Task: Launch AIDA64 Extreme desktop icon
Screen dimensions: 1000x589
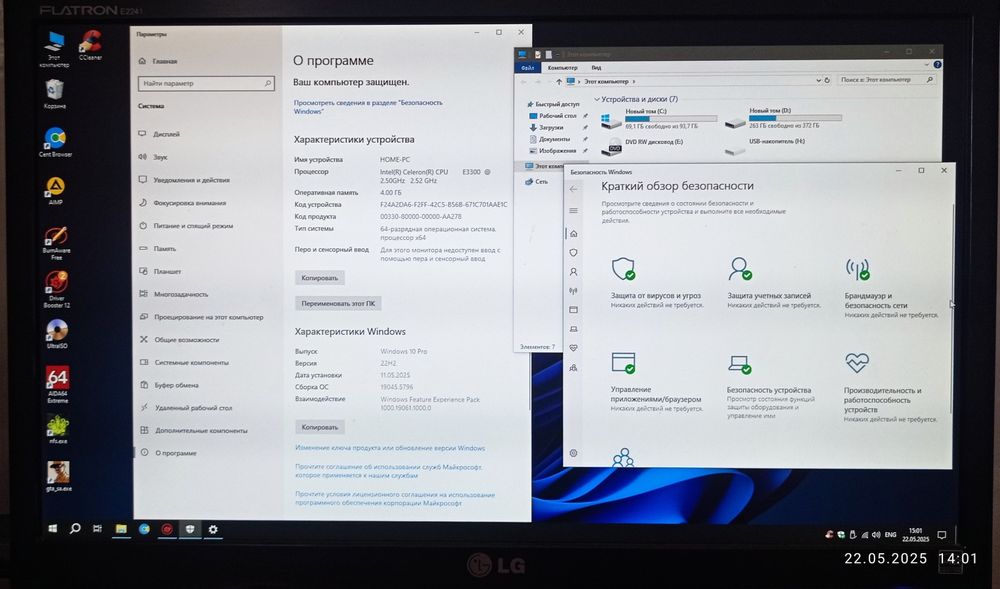Action: 57,384
